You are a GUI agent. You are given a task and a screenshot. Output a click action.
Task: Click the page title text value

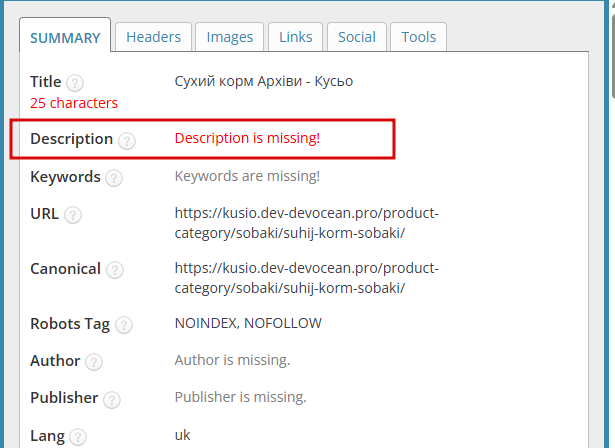click(263, 81)
